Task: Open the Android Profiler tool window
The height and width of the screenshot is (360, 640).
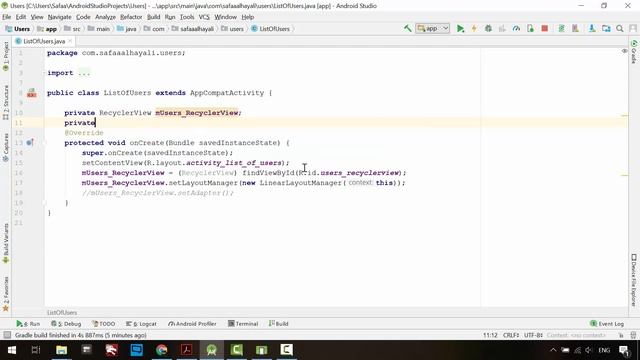Action: (192, 324)
